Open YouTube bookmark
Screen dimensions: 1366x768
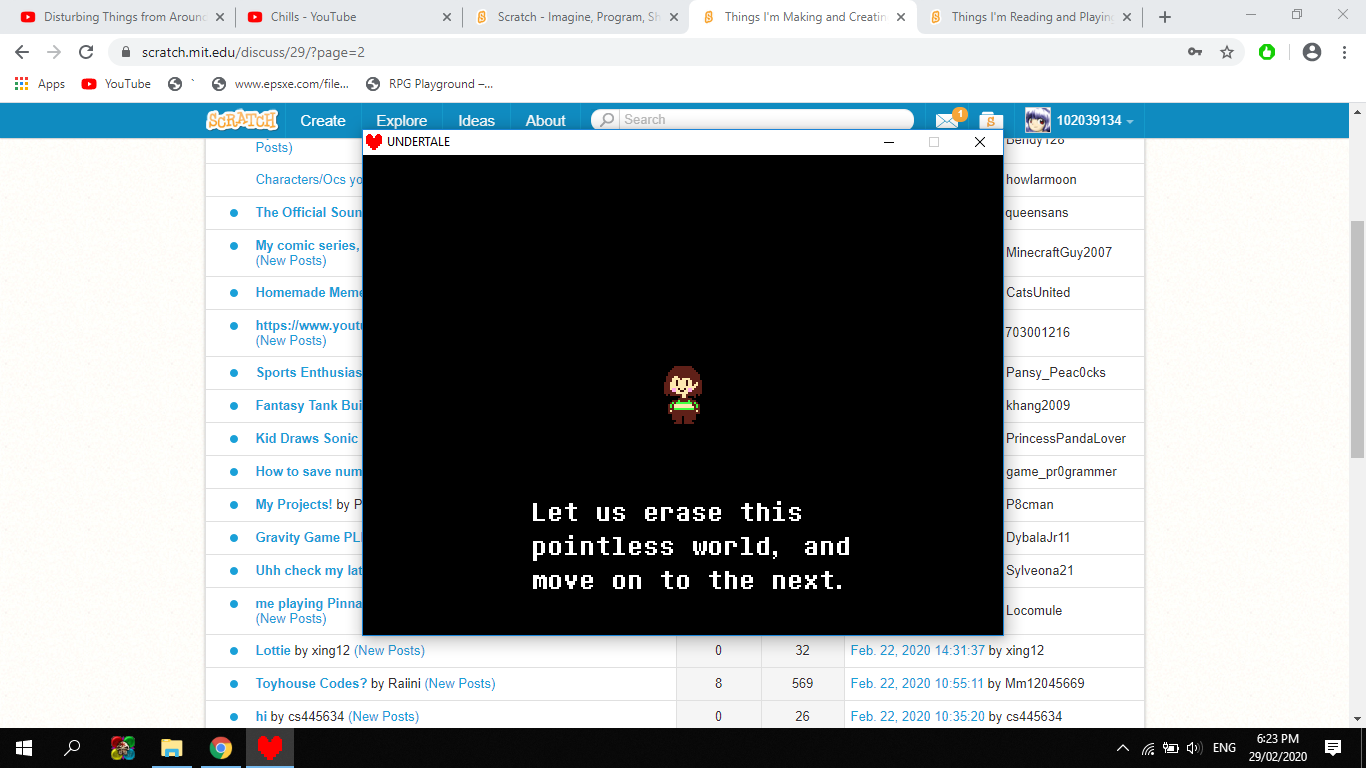coord(116,84)
